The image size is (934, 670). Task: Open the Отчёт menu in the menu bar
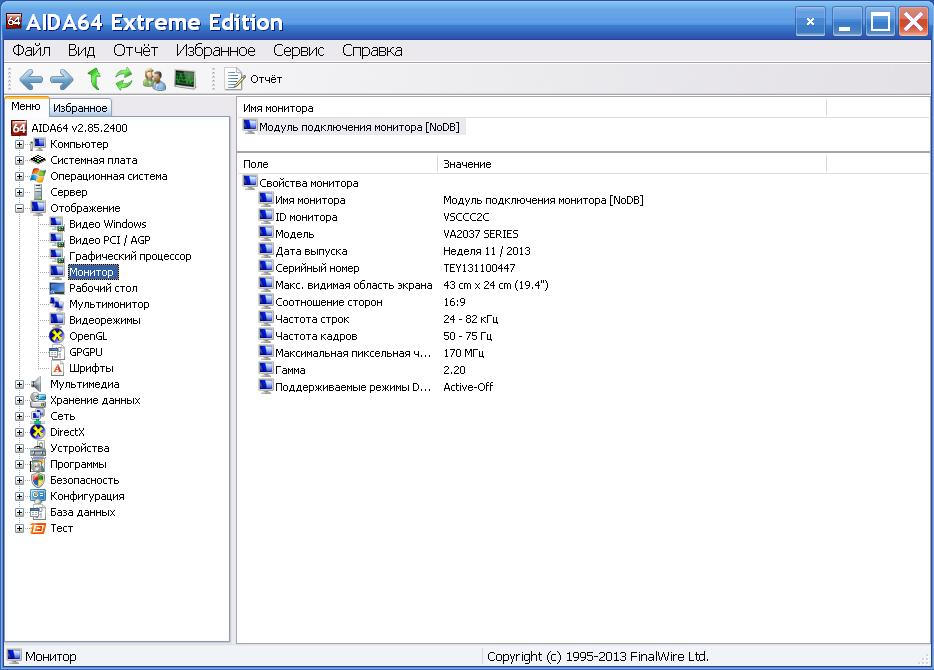click(x=135, y=51)
